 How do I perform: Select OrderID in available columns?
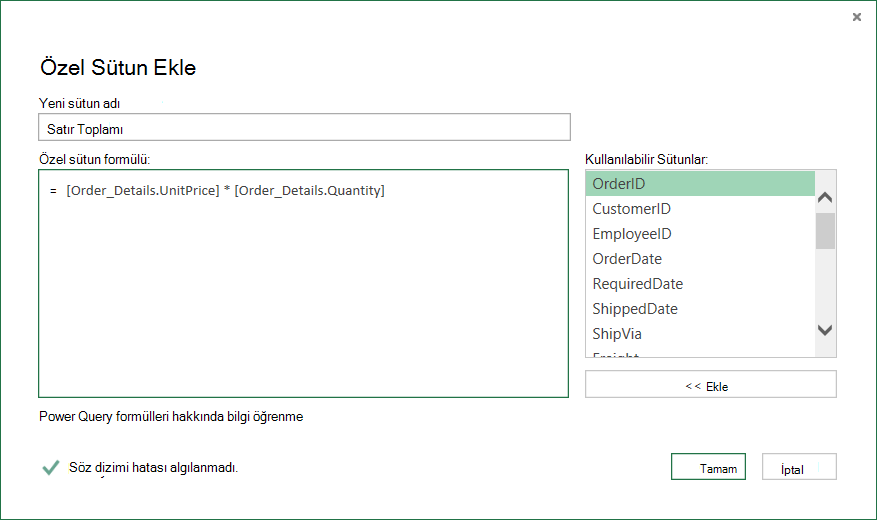pos(700,183)
